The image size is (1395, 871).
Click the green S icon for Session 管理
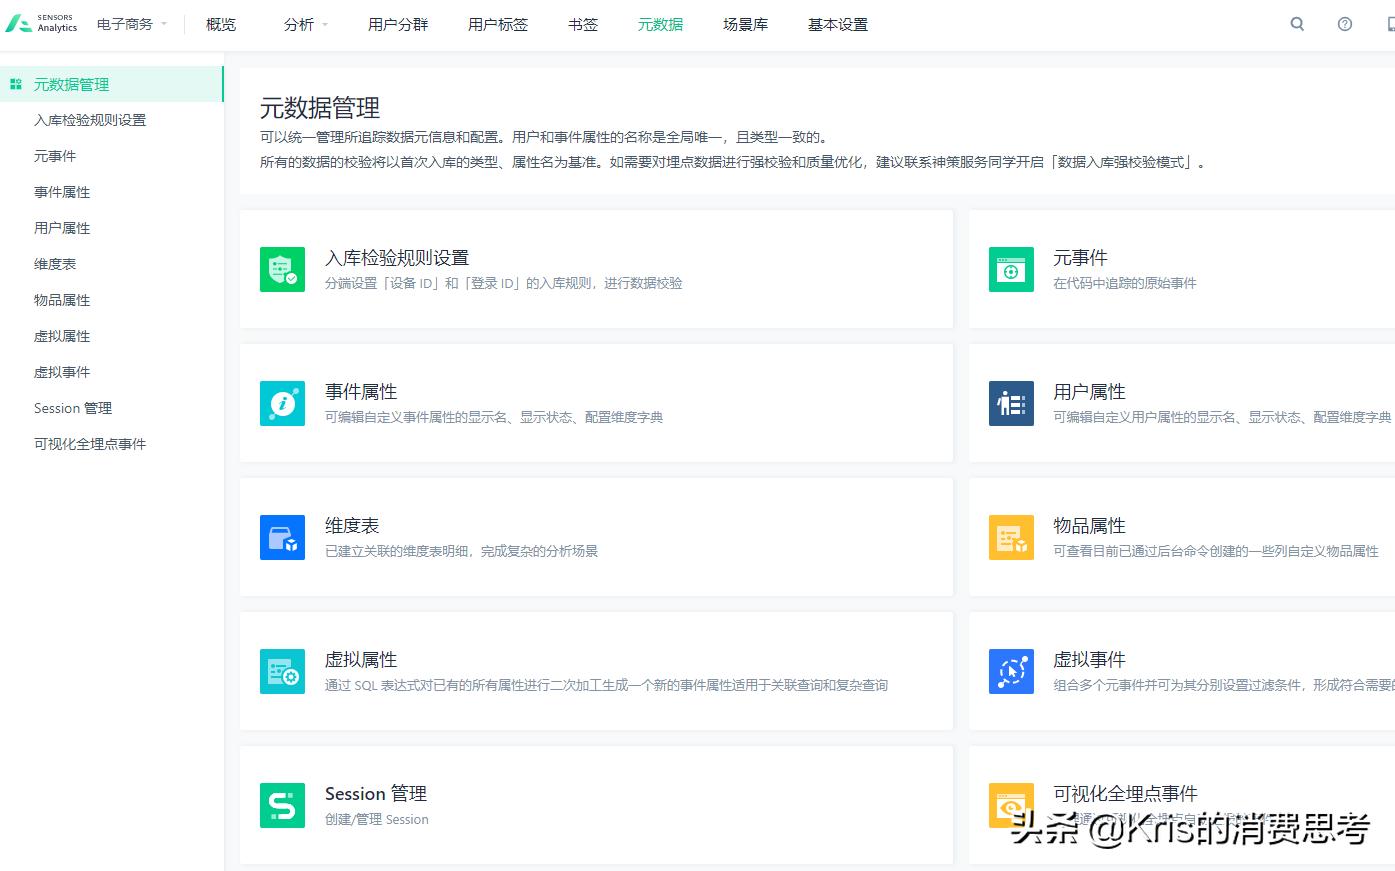click(282, 805)
